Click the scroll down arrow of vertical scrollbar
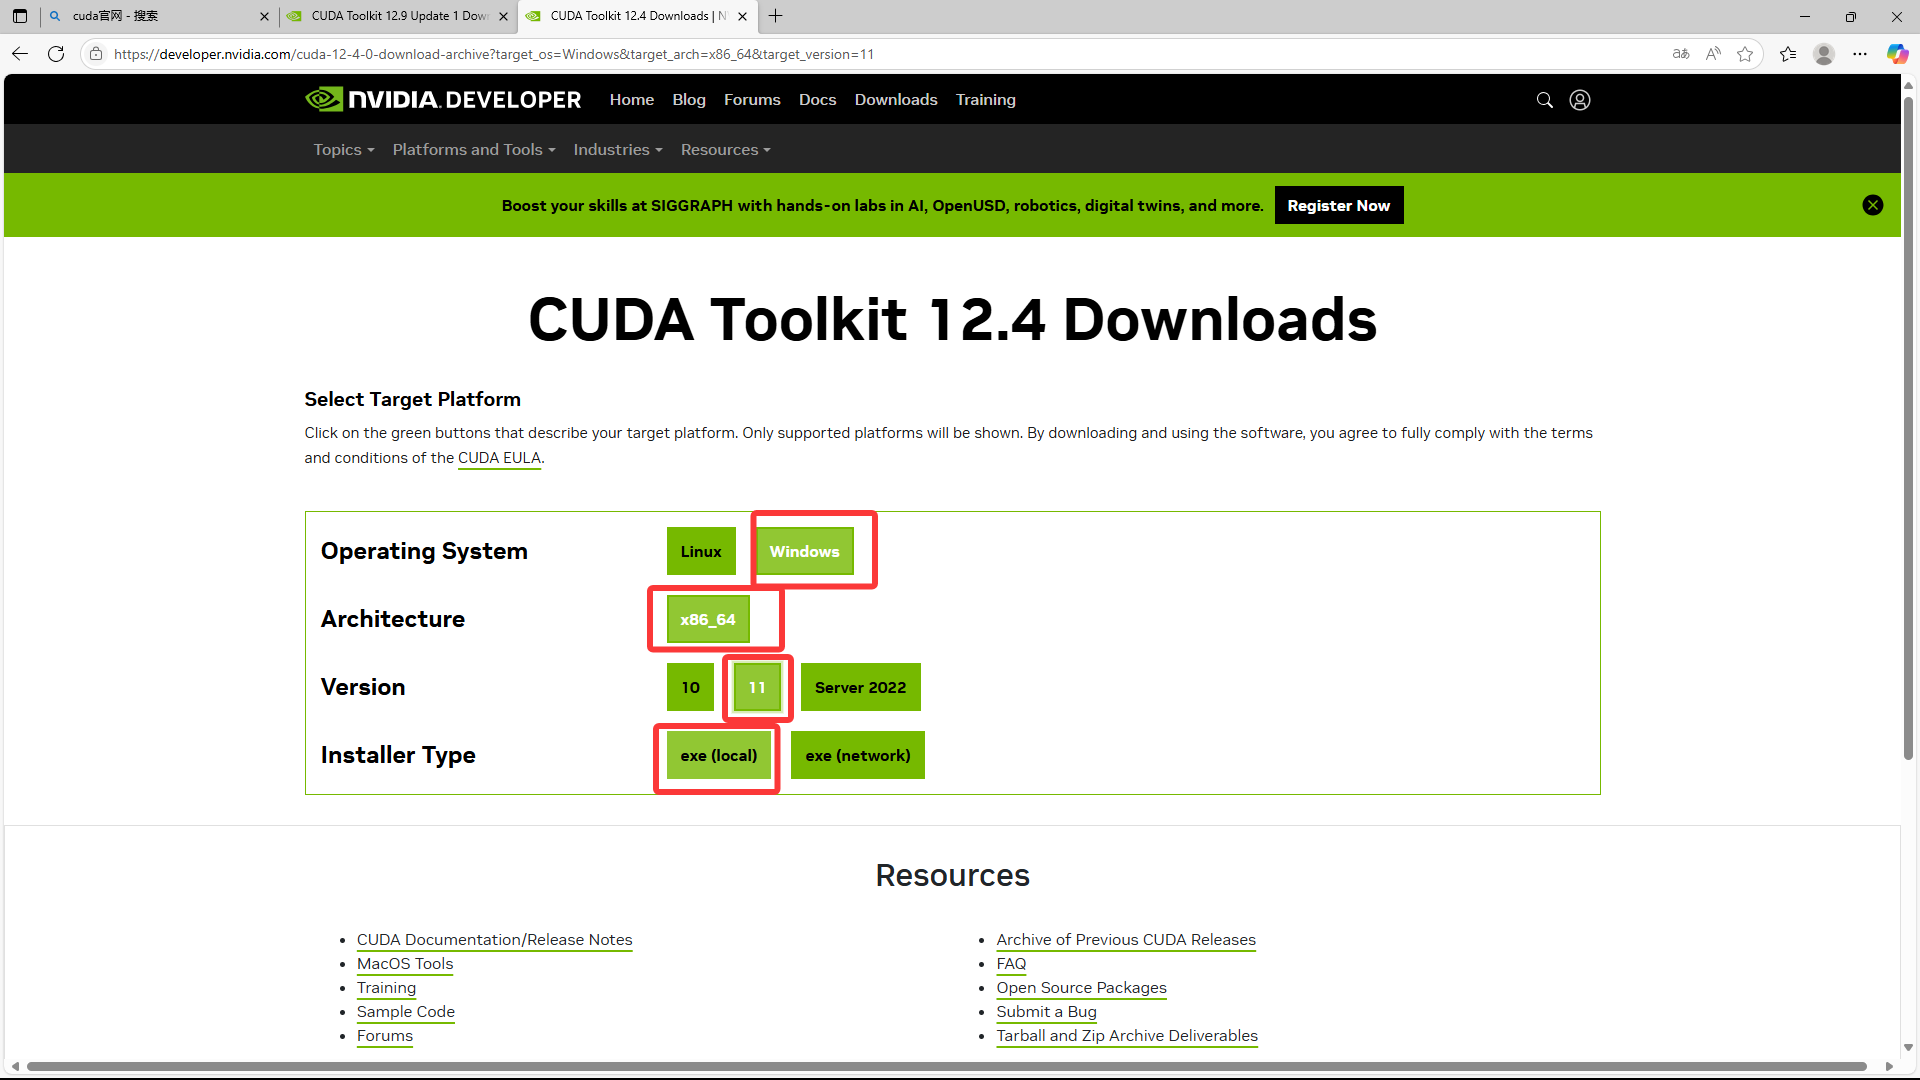Viewport: 1920px width, 1080px height. tap(1908, 1047)
